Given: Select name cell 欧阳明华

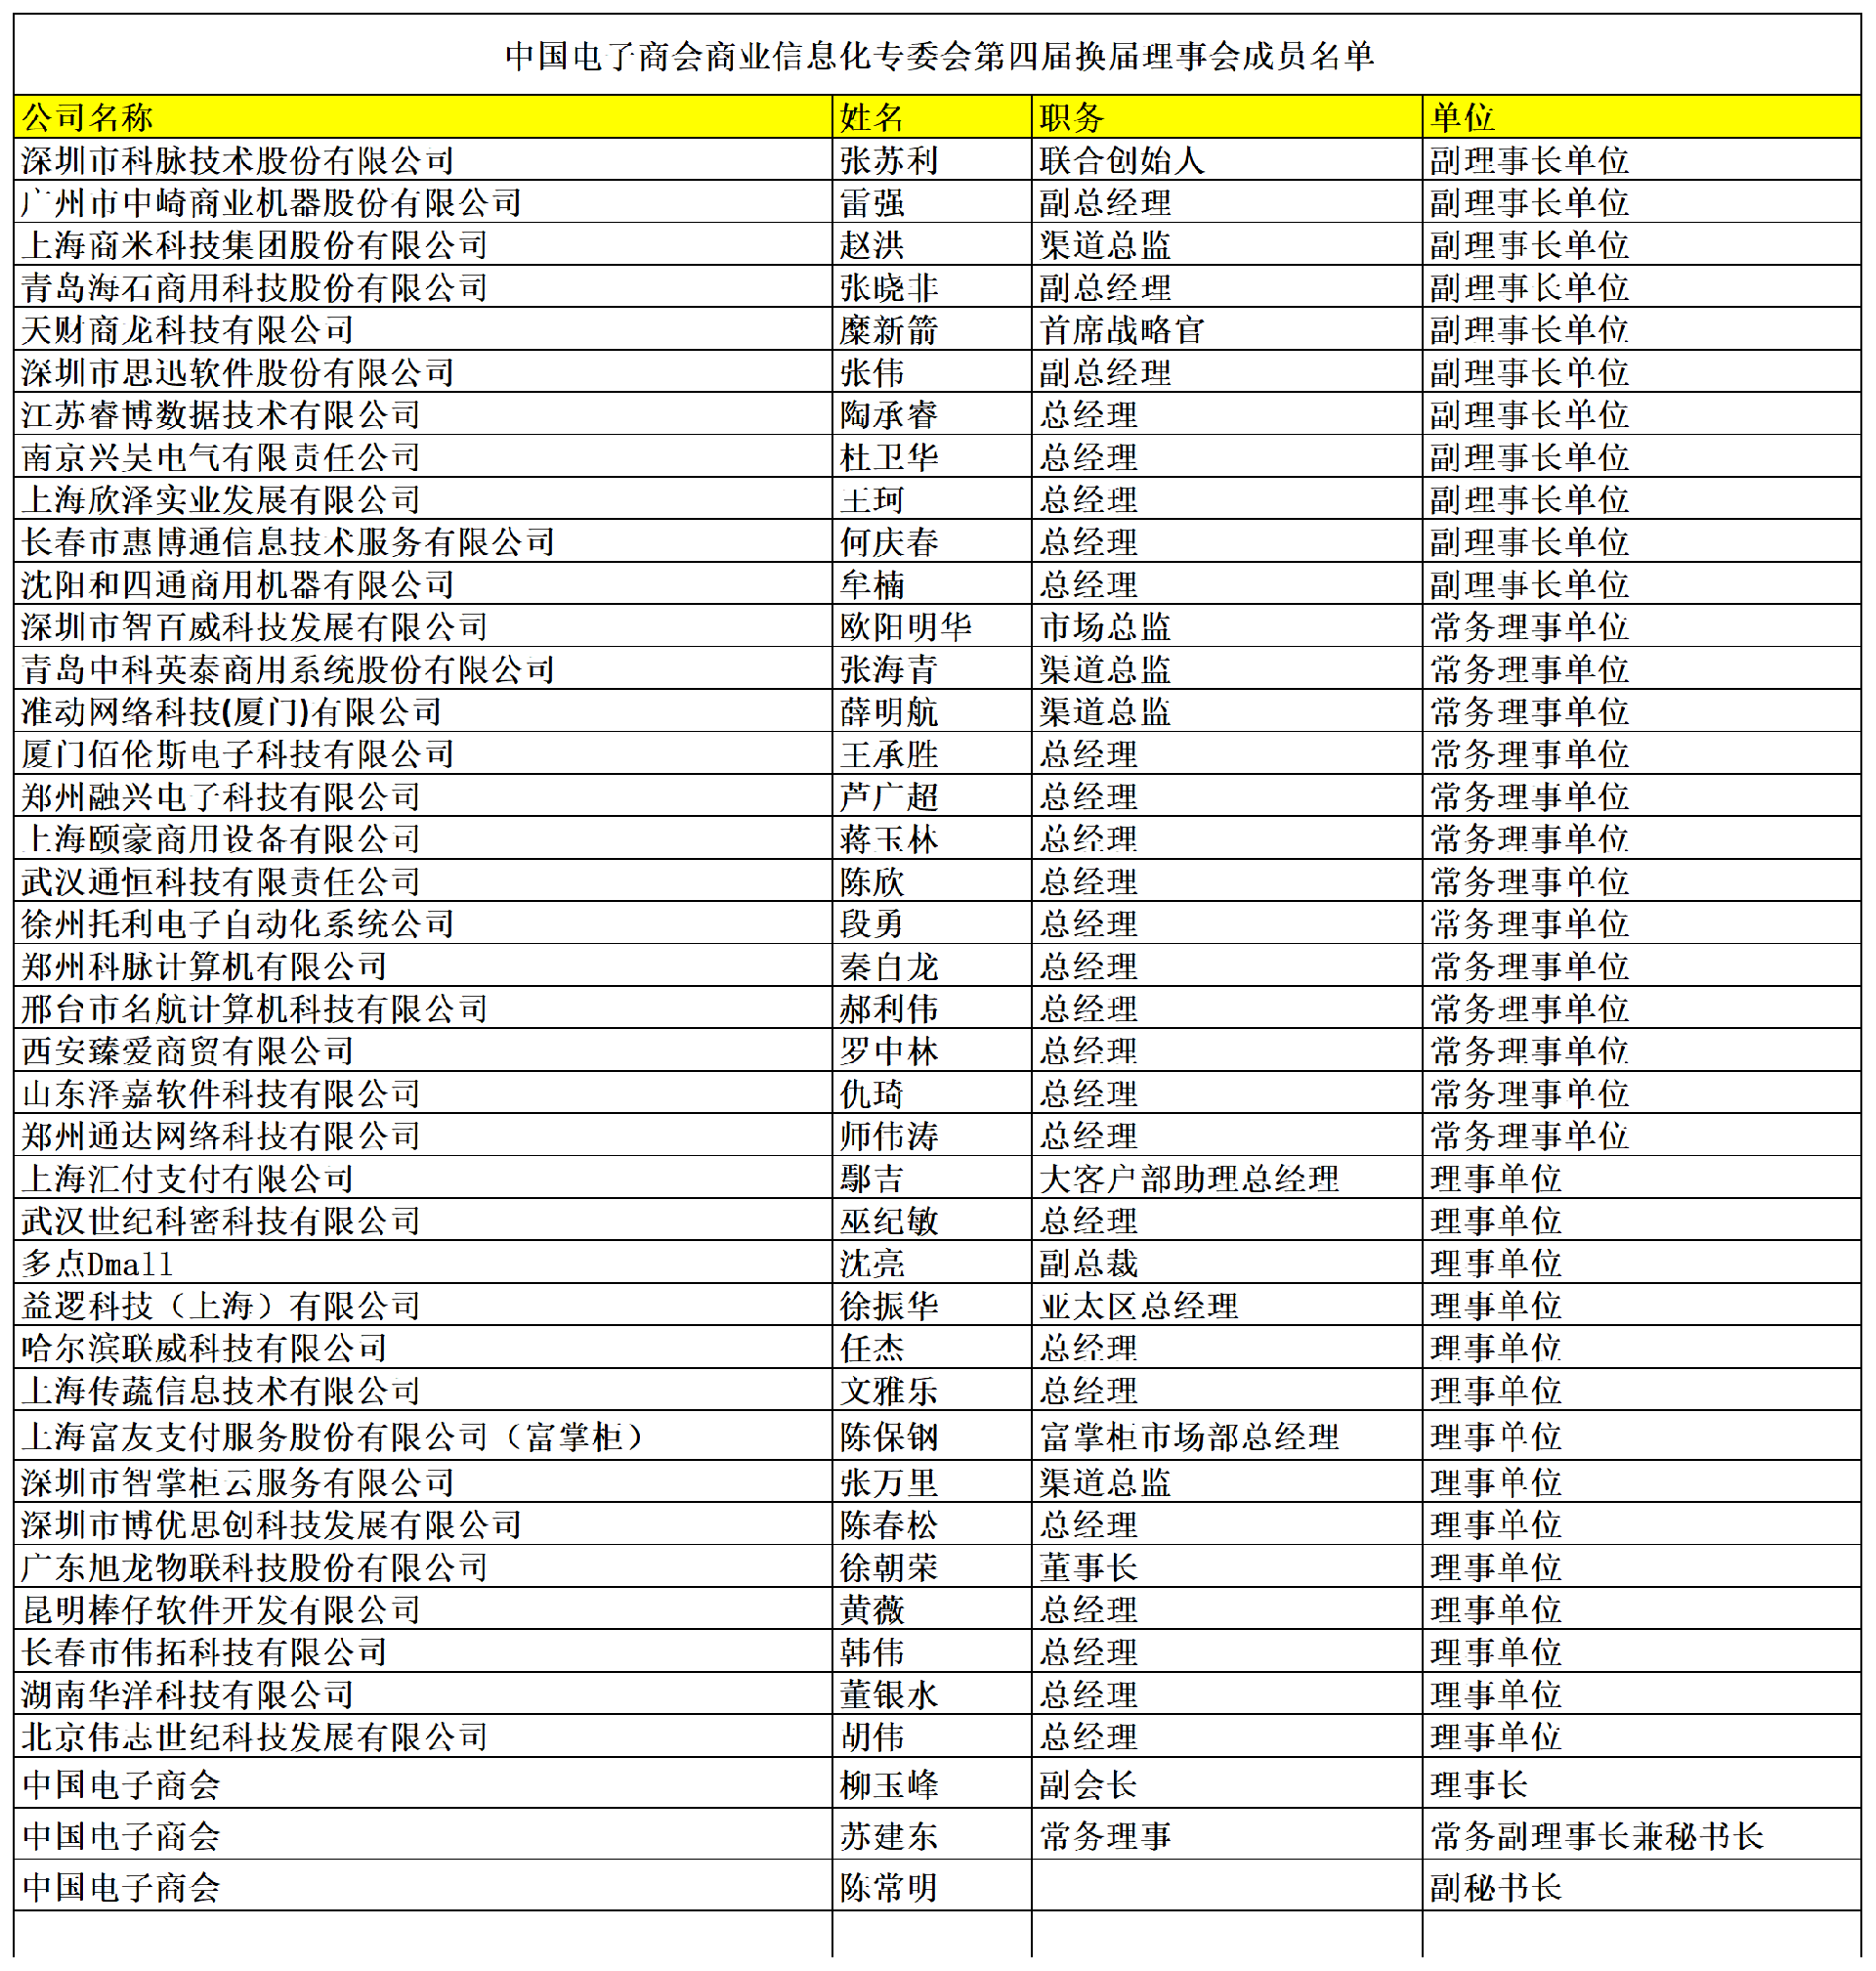Looking at the screenshot, I should point(932,627).
